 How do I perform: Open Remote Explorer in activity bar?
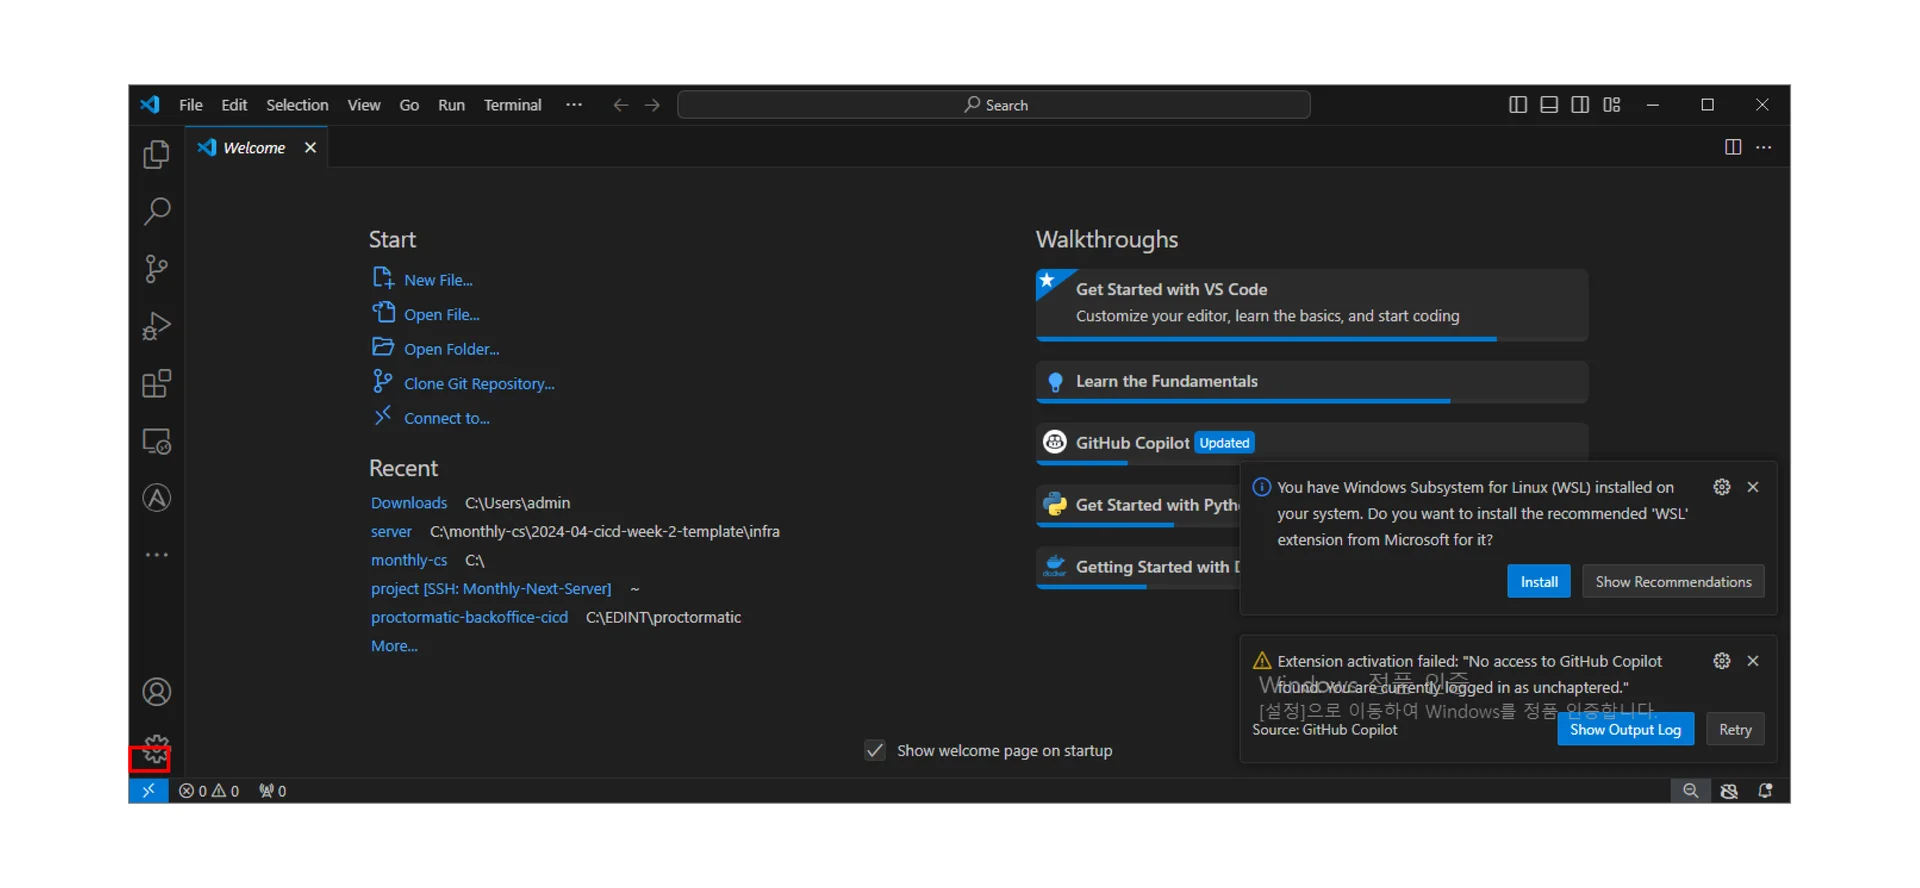point(156,441)
